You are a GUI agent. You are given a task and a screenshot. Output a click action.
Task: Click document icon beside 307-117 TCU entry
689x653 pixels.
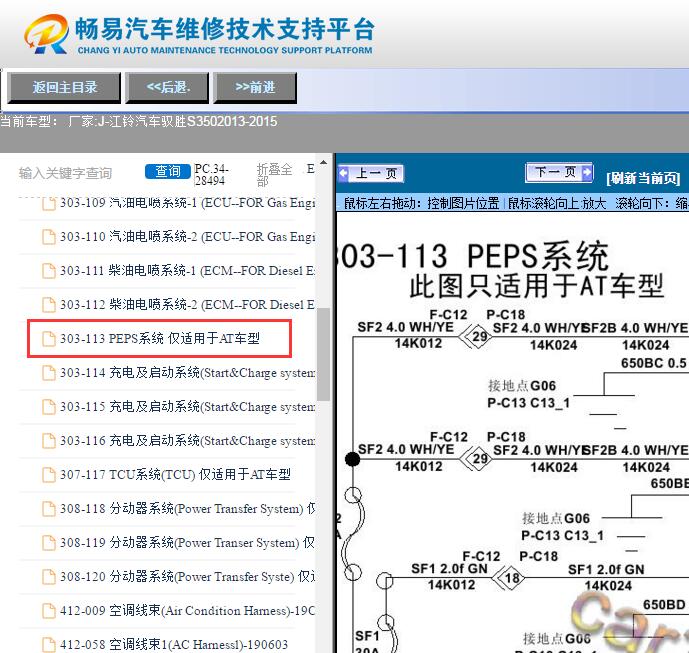click(x=49, y=475)
